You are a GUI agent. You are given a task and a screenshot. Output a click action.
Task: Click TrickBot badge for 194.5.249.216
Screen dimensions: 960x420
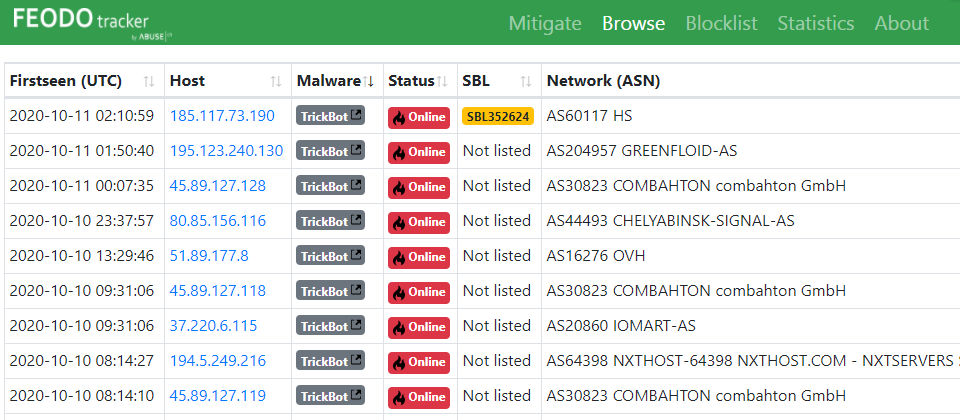pyautogui.click(x=331, y=360)
